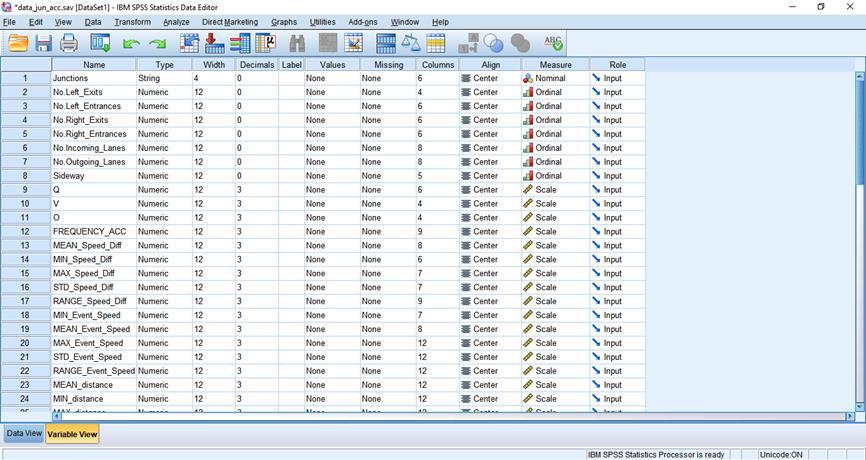Click Measure cell Ordinal for No.Right_Exits
Screen dimensions: 866x460
click(556, 120)
